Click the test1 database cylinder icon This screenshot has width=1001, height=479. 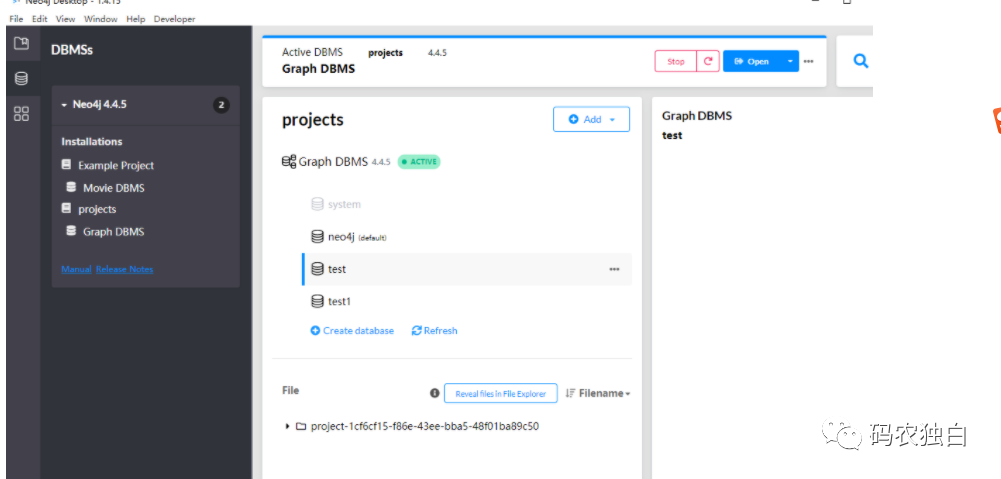coord(317,301)
